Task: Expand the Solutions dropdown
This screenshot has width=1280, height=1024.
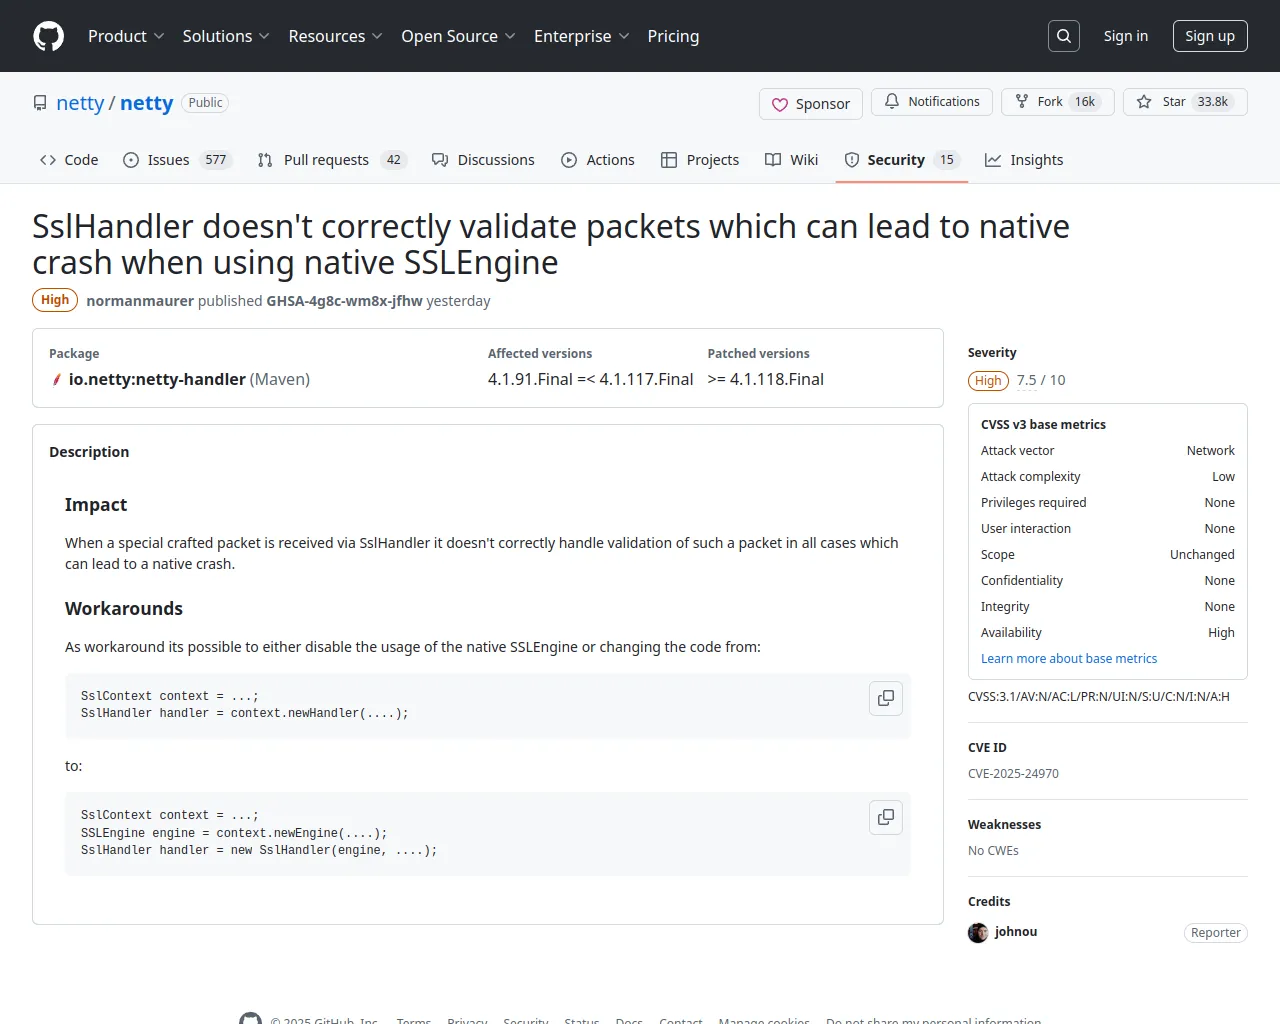Action: 226,36
